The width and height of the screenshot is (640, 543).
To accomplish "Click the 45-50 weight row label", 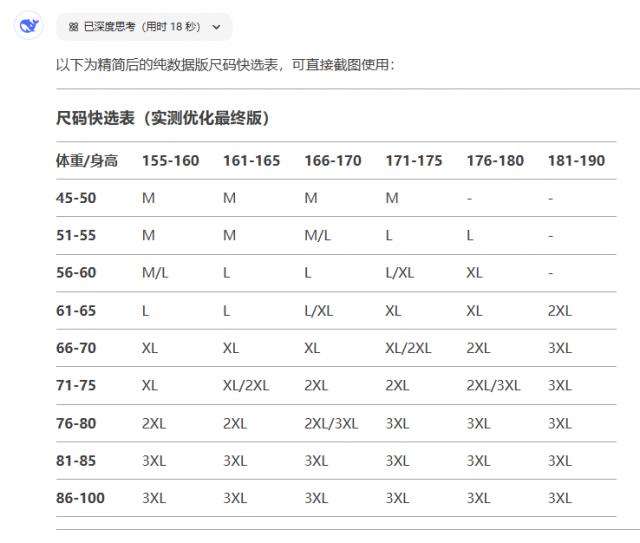I will 76,198.
